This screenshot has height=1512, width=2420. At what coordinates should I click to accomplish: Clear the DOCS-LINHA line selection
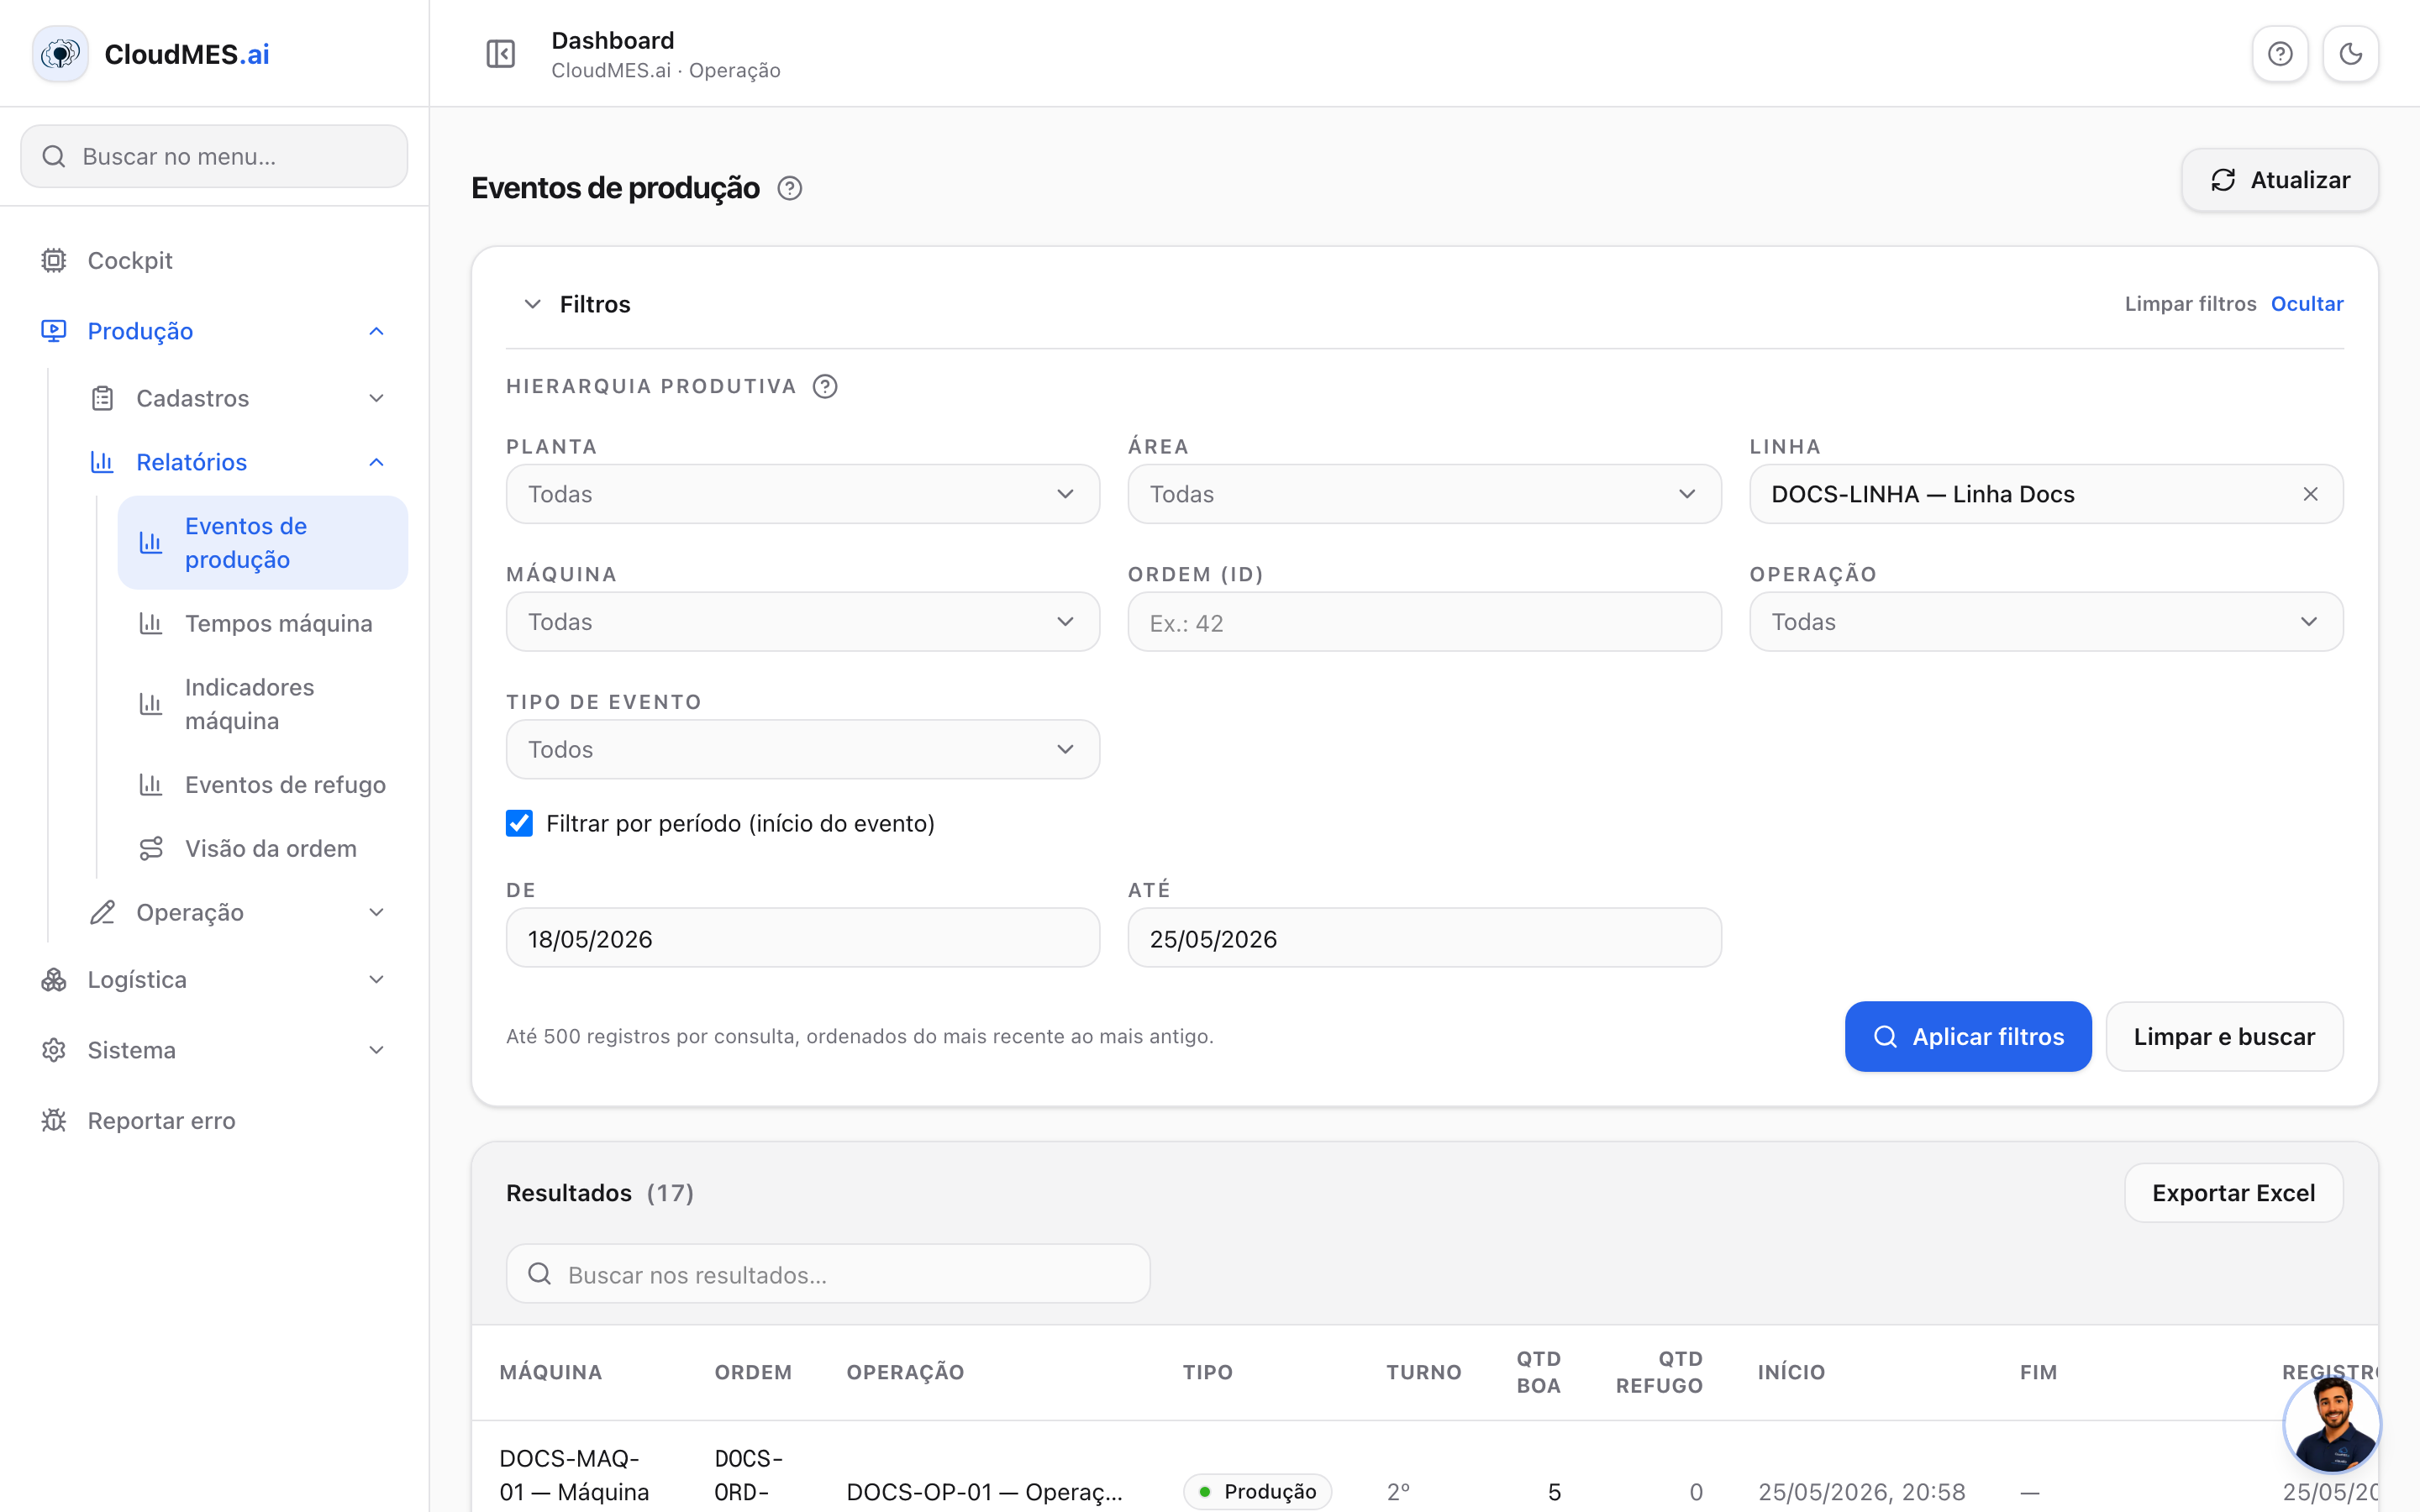coord(2310,494)
